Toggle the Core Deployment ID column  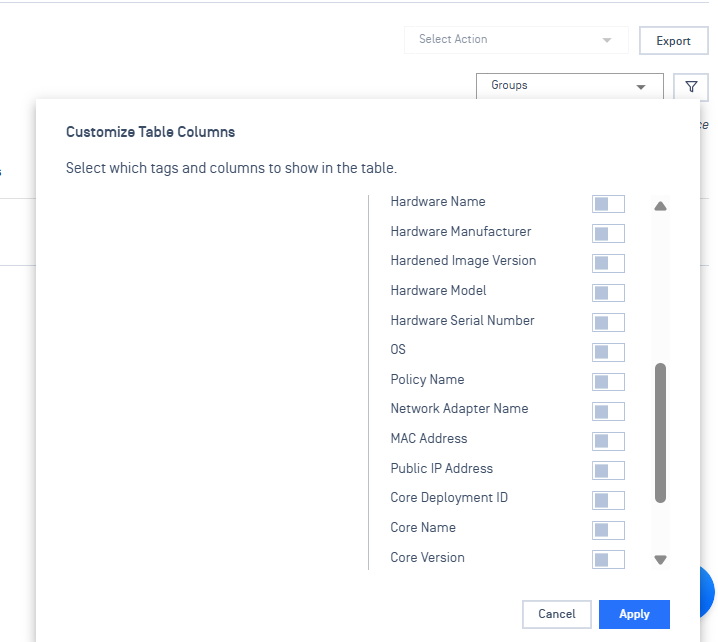point(608,500)
